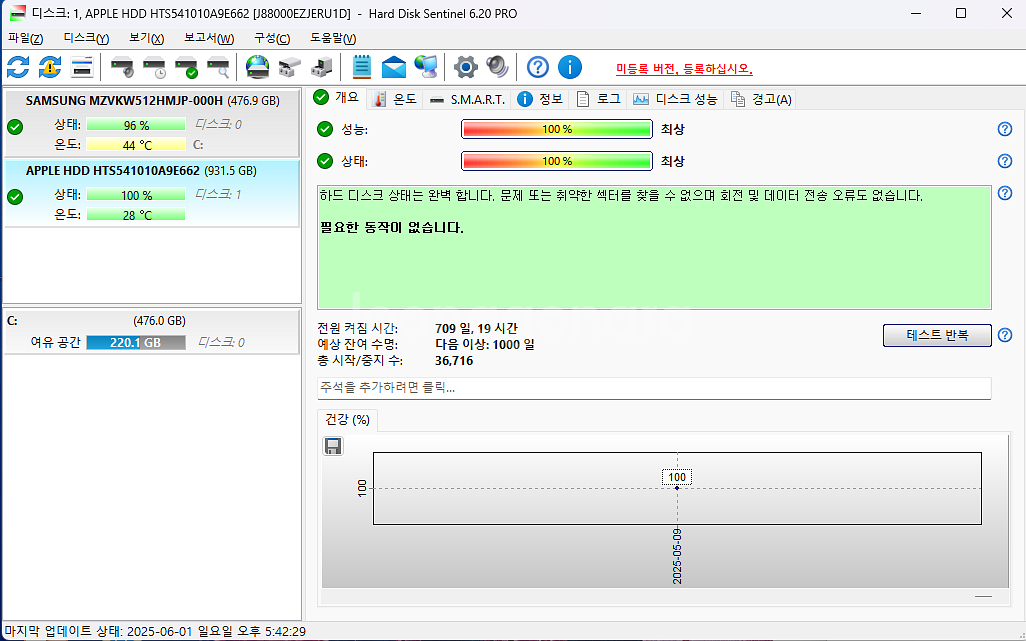1026x641 pixels.
Task: Click SAMSUNG 44 °C temperature bar
Action: click(x=136, y=145)
